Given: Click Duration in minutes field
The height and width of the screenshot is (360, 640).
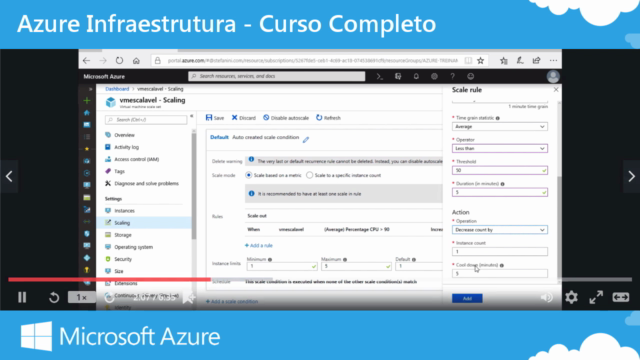Looking at the screenshot, I should pos(500,192).
